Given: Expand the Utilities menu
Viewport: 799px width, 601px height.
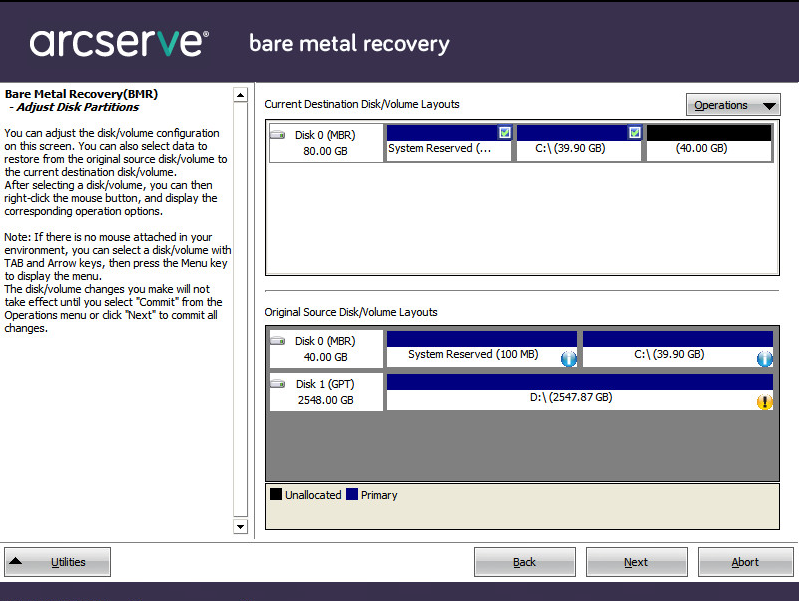Looking at the screenshot, I should [58, 562].
